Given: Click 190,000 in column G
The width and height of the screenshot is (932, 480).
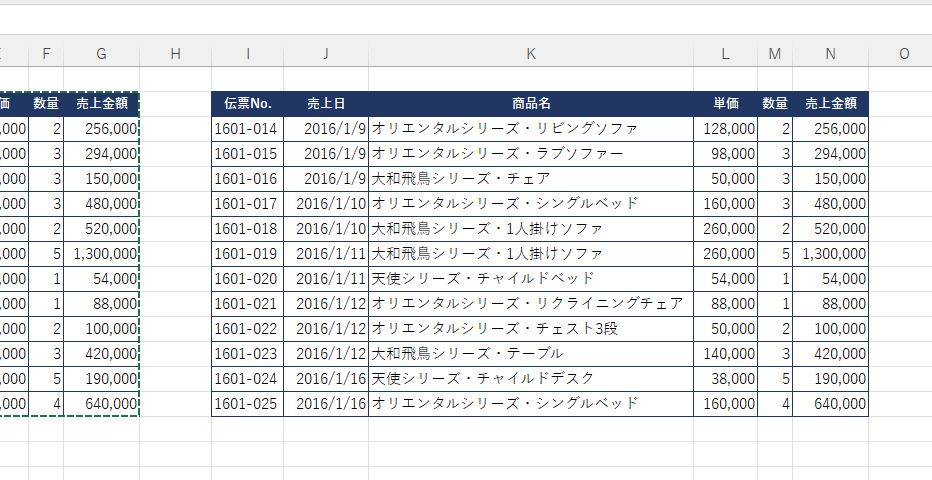Looking at the screenshot, I should 102,378.
